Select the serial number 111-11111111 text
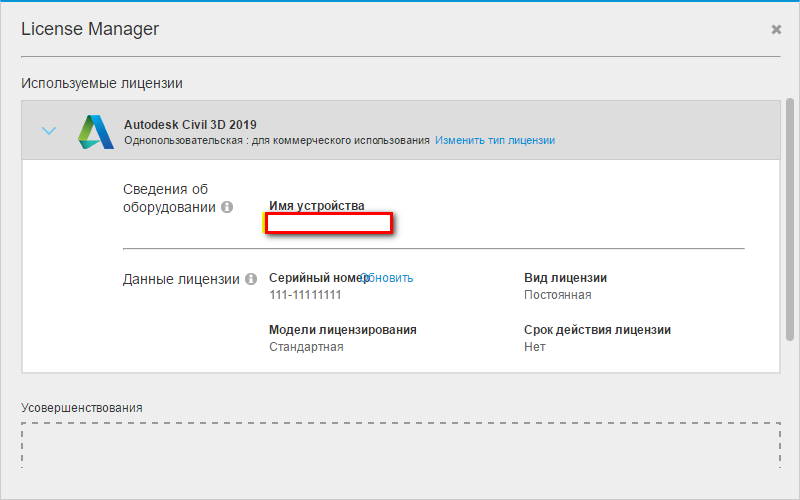Screen dimensions: 800x500 click(305, 295)
